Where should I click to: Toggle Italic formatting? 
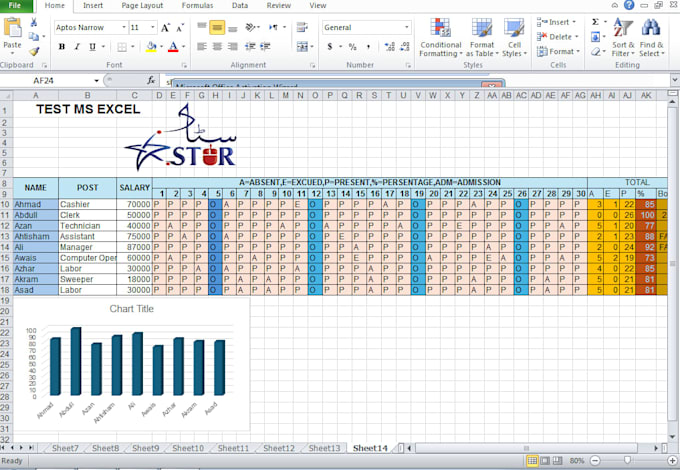(77, 46)
